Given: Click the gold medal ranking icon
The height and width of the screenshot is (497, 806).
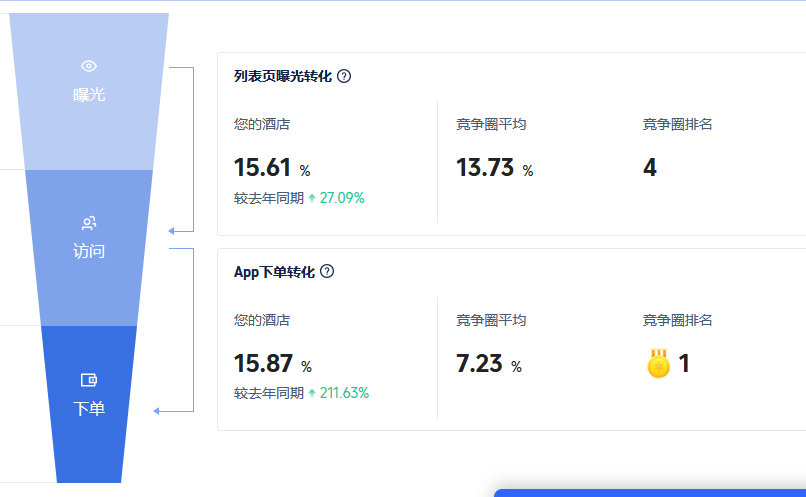Looking at the screenshot, I should coord(658,363).
